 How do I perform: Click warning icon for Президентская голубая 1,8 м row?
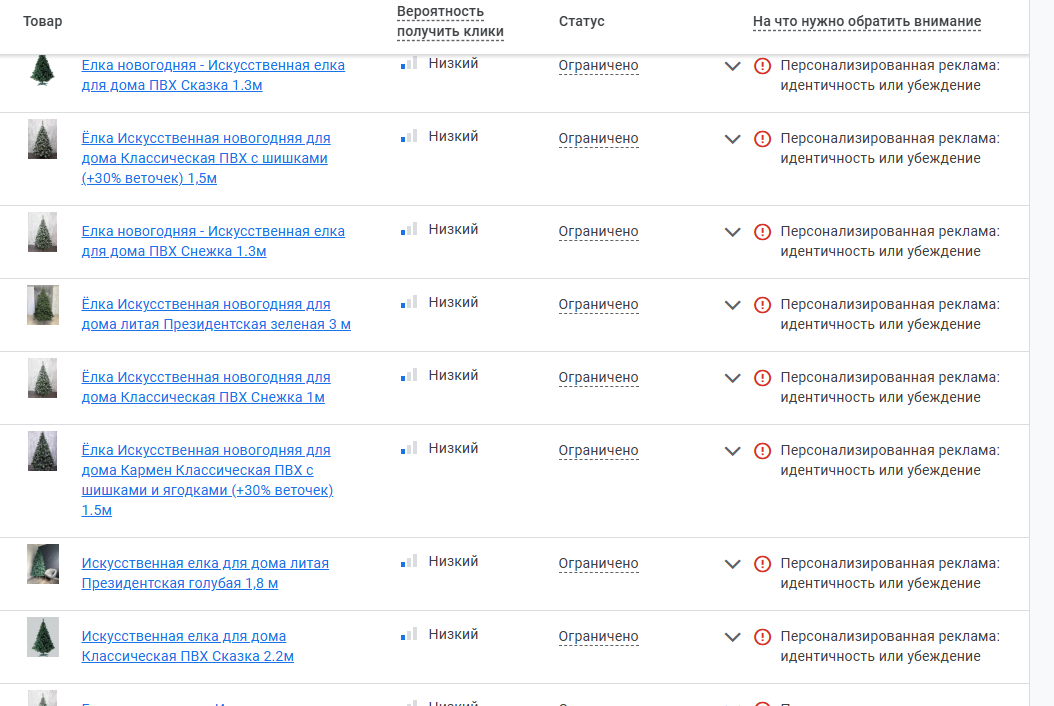click(762, 564)
